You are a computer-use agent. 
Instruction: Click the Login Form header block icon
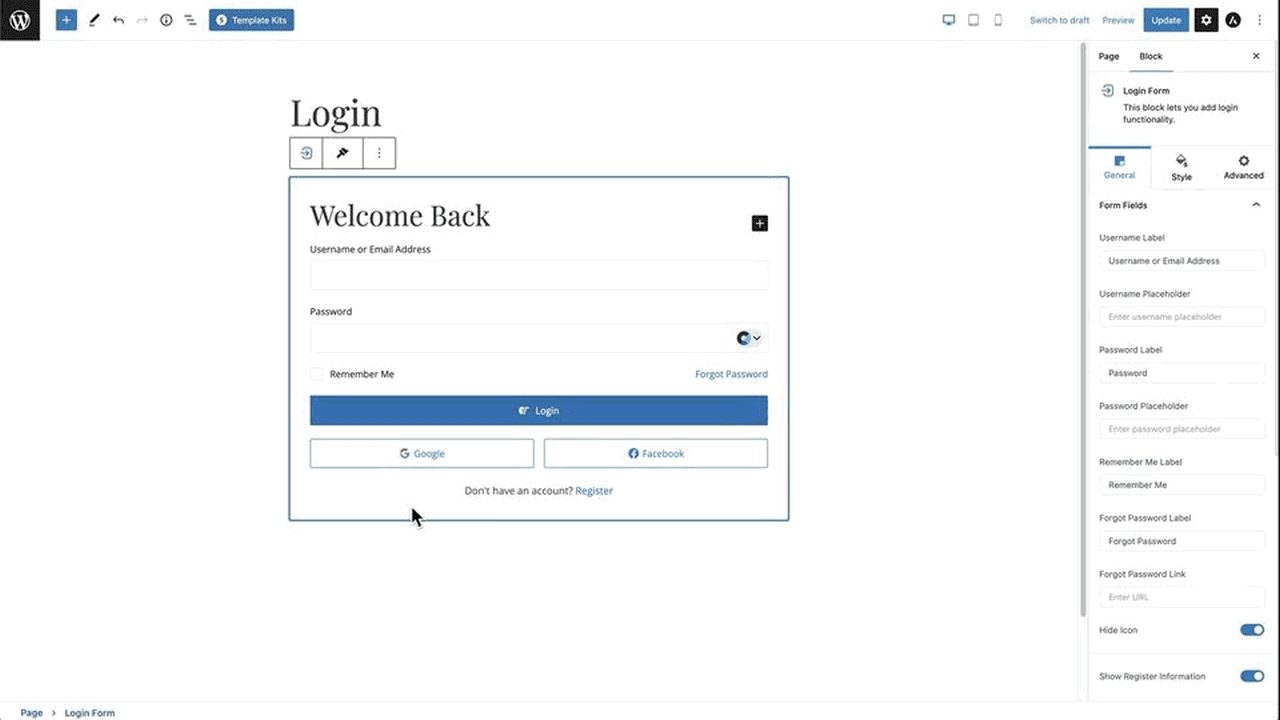tap(1107, 90)
